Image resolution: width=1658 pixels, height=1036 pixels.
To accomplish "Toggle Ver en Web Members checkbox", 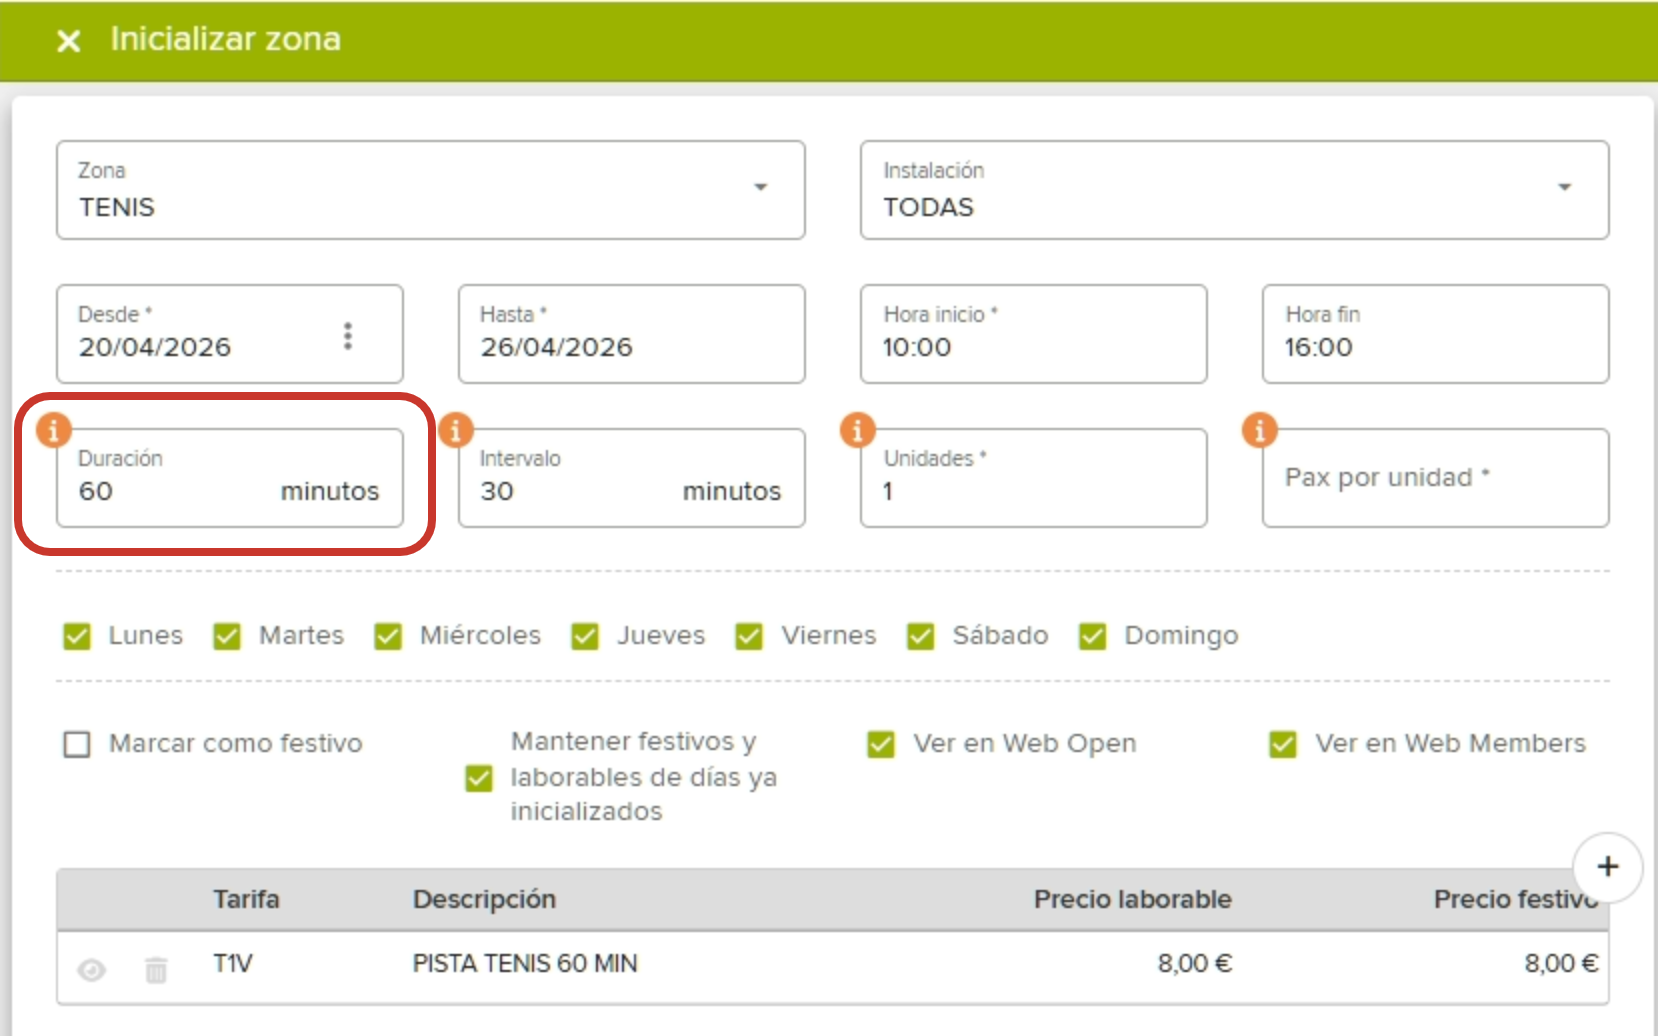I will (1283, 744).
